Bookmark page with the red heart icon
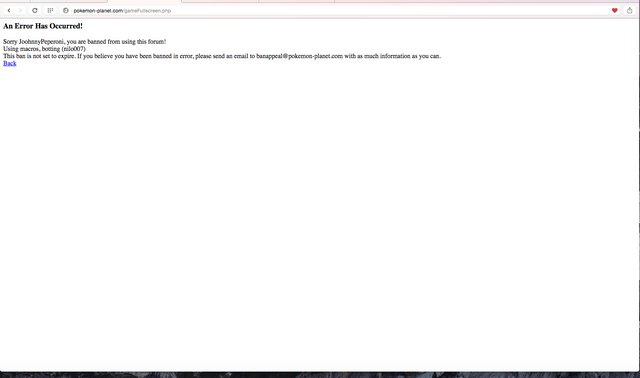Viewport: 640px width, 378px height. [614, 11]
